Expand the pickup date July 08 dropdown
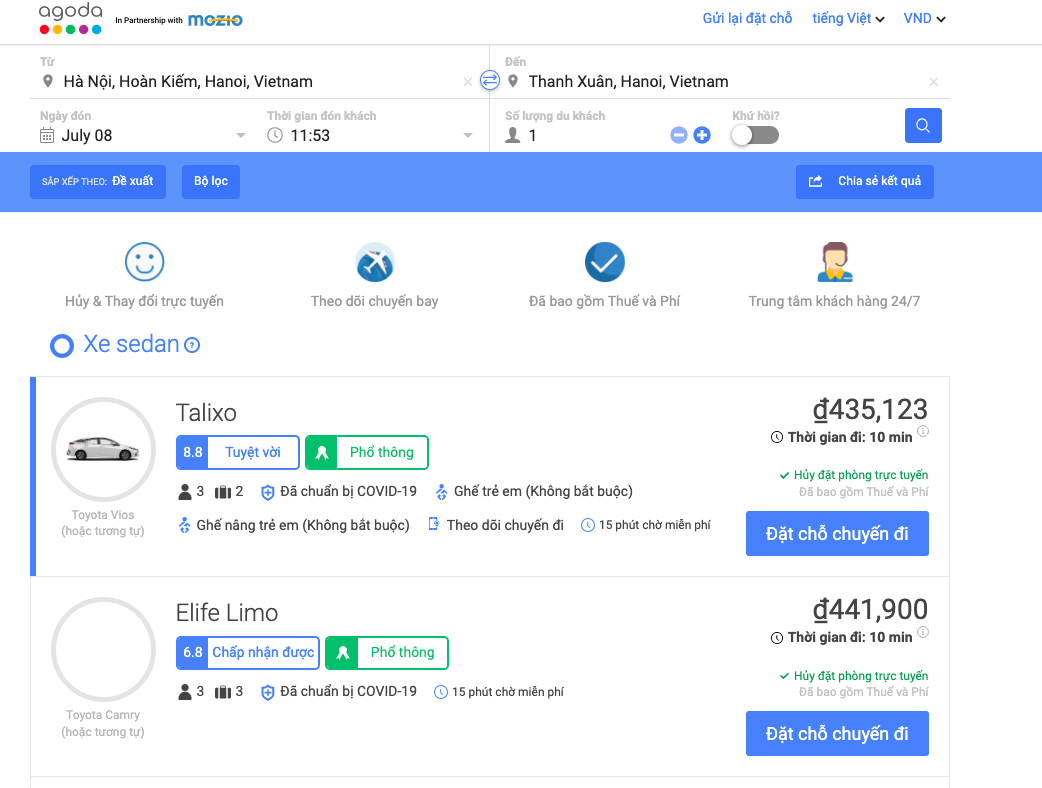Viewport: 1042px width, 788px height. tap(240, 136)
